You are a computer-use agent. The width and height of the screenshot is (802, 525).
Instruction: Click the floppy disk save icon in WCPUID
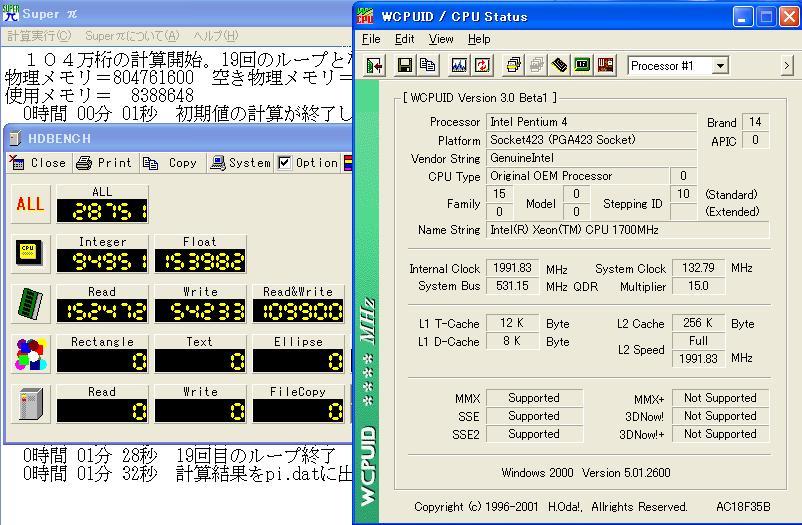point(405,65)
